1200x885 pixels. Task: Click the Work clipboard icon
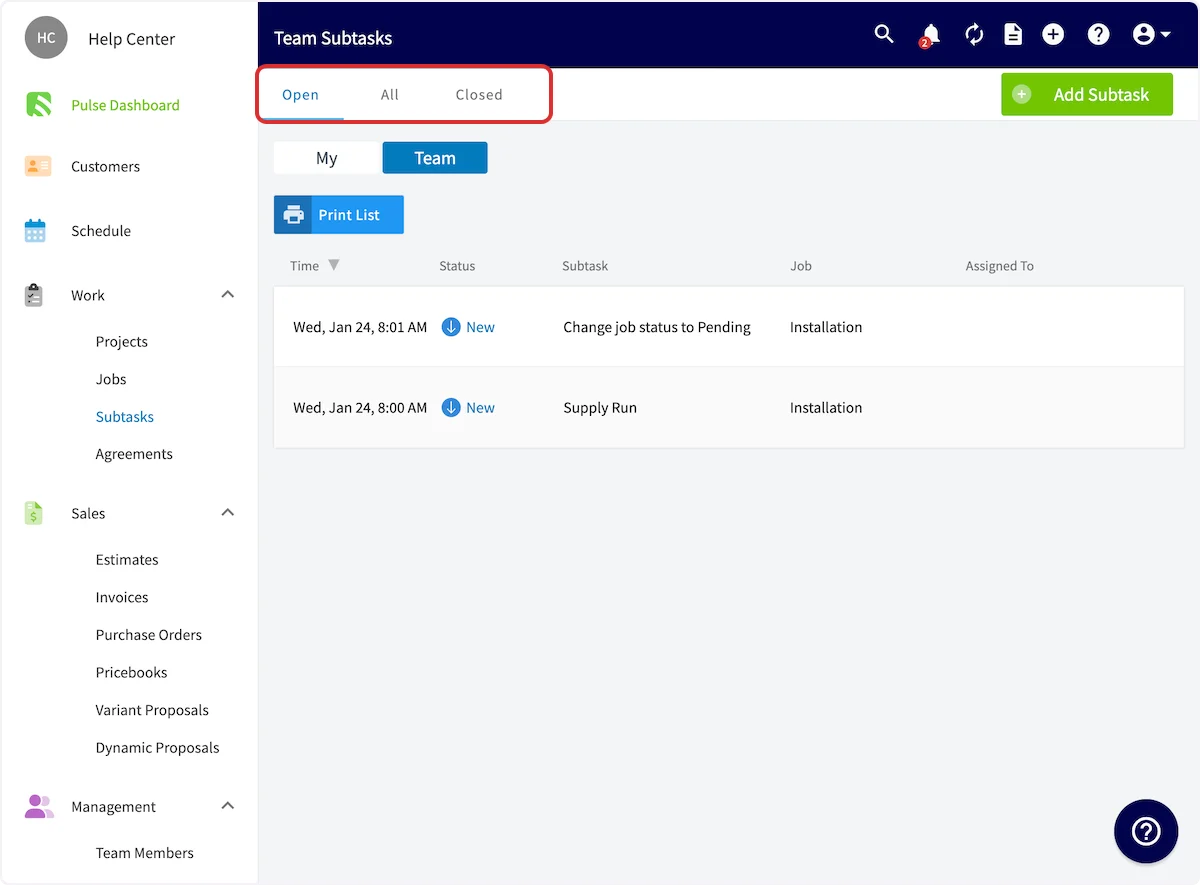tap(34, 295)
